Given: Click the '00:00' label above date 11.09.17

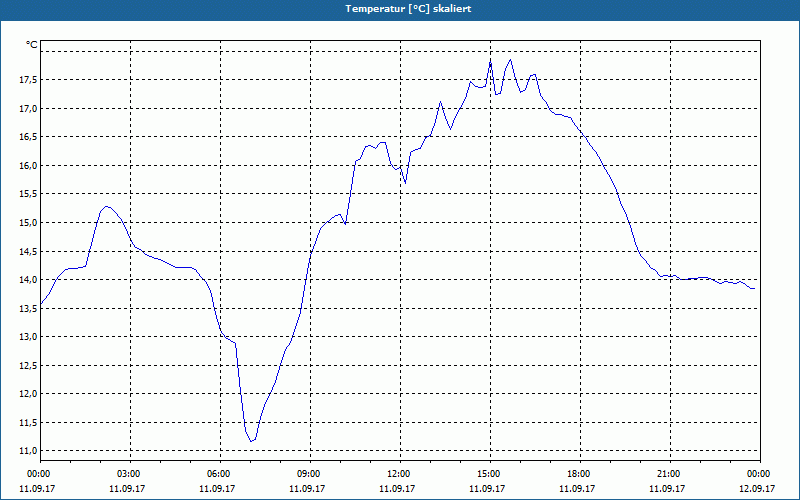Looking at the screenshot, I should pyautogui.click(x=38, y=474).
